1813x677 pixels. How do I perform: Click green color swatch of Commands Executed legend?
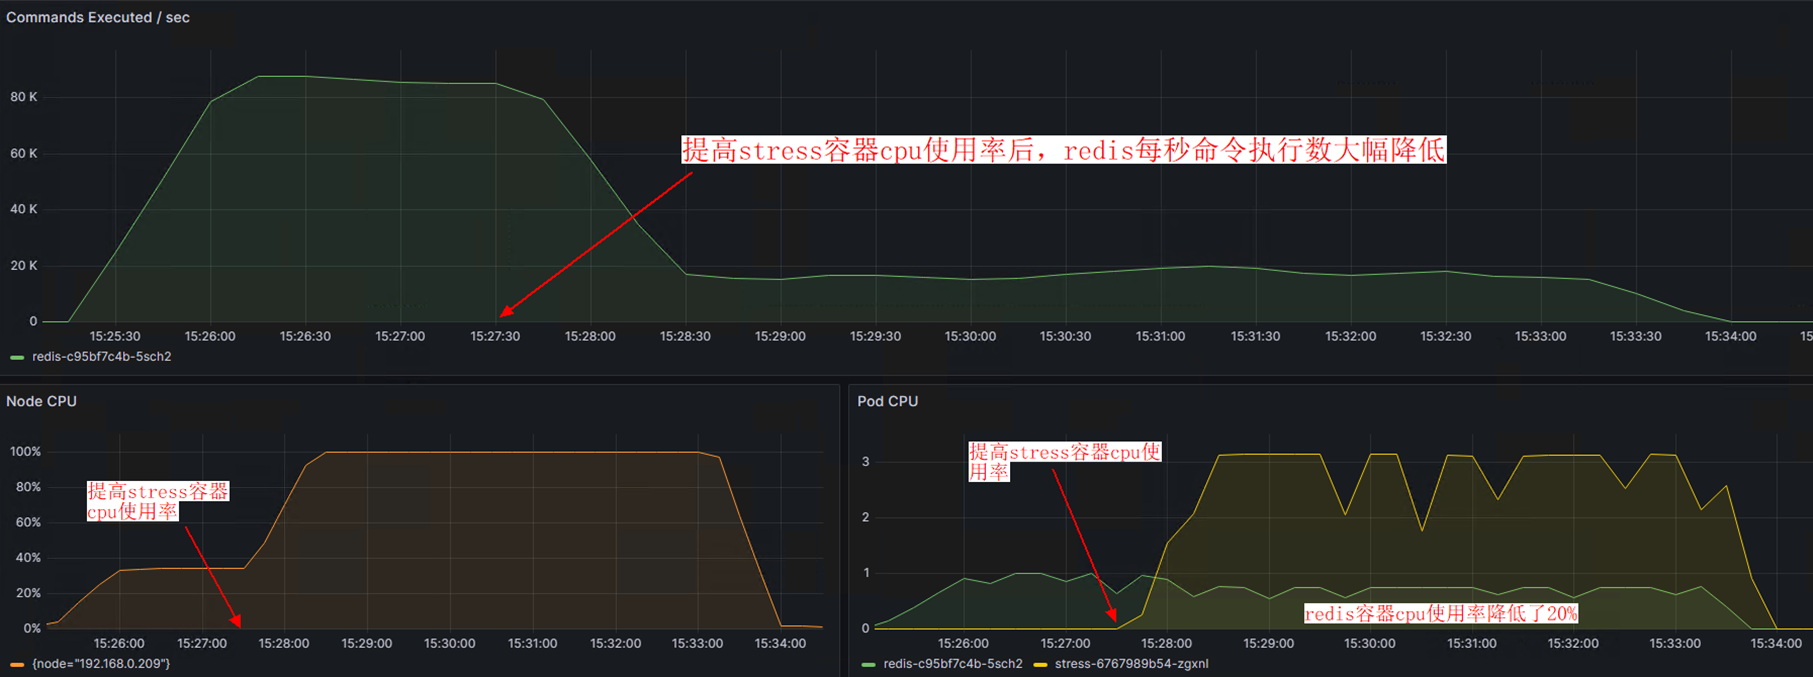[17, 357]
